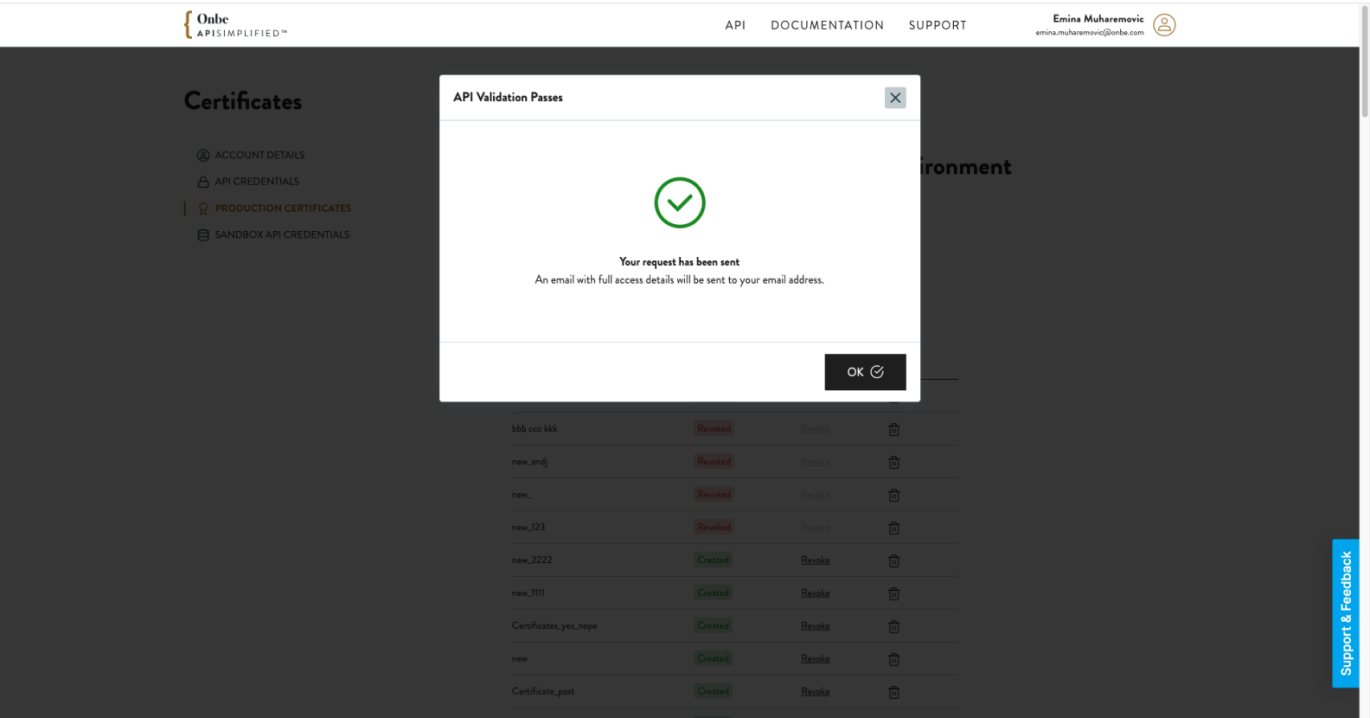The image size is (1370, 718).
Task: Open the Support & Feedback side tab
Action: [x=1345, y=613]
